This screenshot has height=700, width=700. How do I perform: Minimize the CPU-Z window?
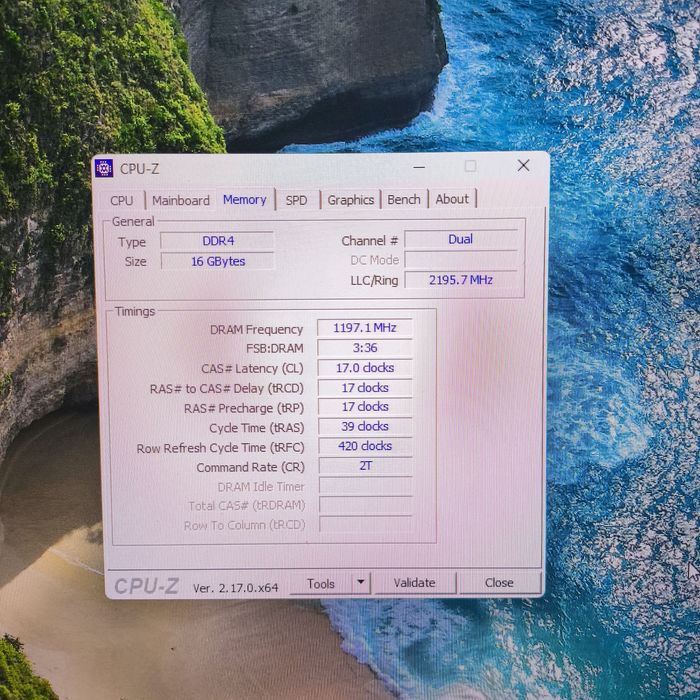coord(419,167)
